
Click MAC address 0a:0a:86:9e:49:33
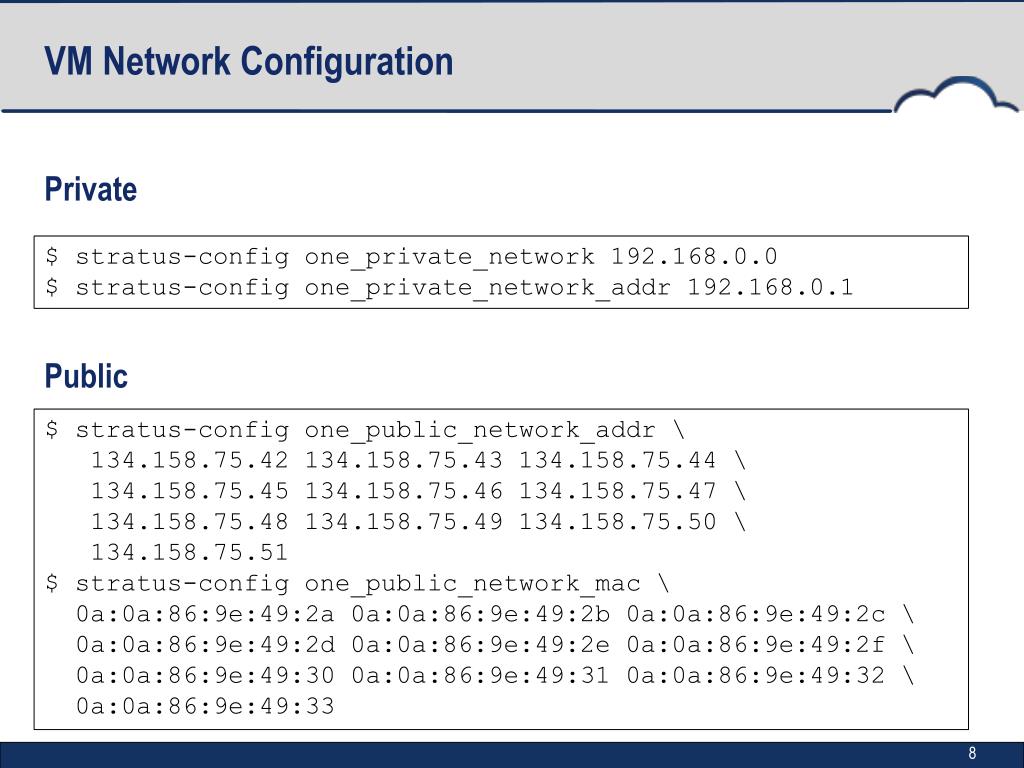point(205,706)
